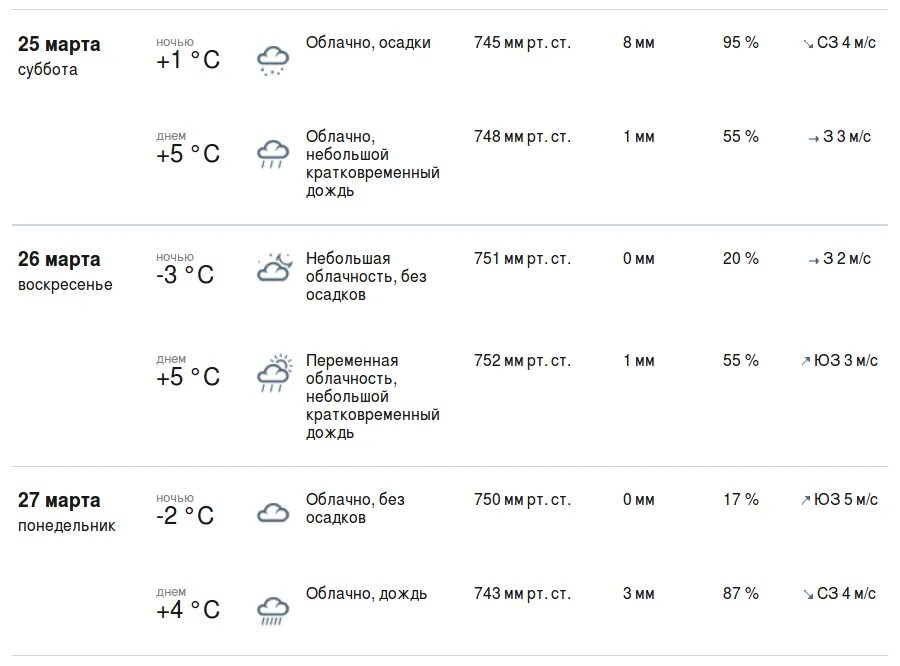Click the southwest wind arrow next to ЮЗ 5 м/с
Viewport: 900px width, 666px height.
(806, 500)
